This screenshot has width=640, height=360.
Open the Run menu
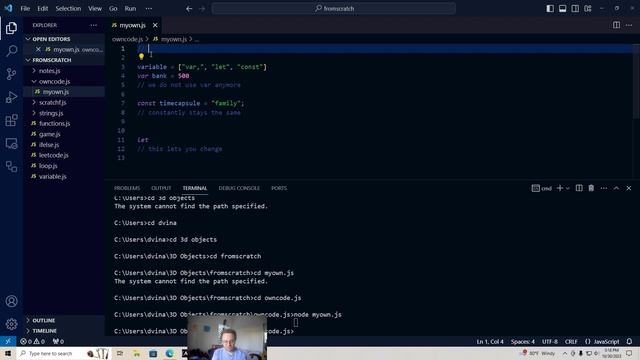click(130, 8)
